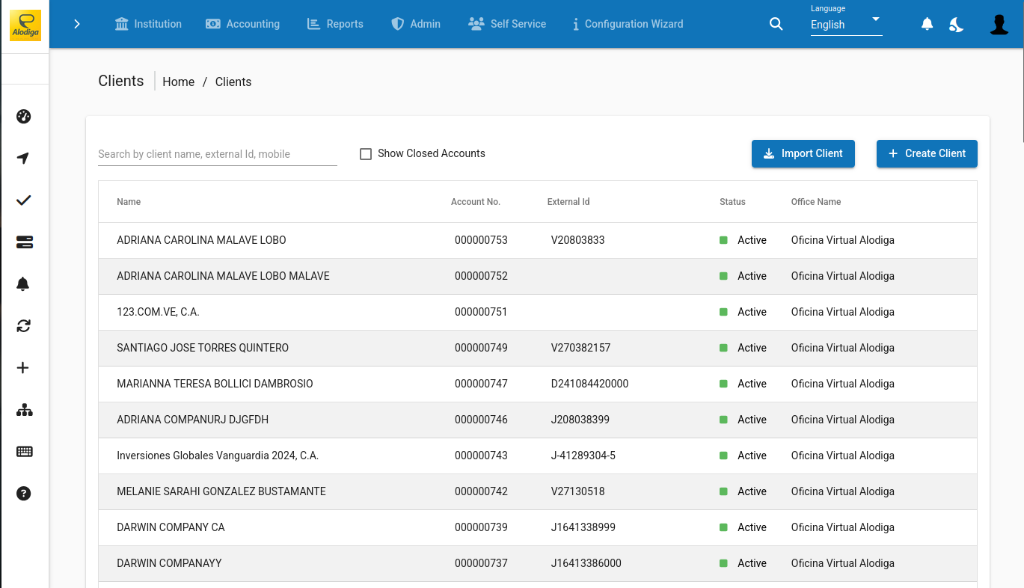Collapse the sidebar with the chevron arrow
Viewport: 1024px width, 588px height.
tap(77, 23)
